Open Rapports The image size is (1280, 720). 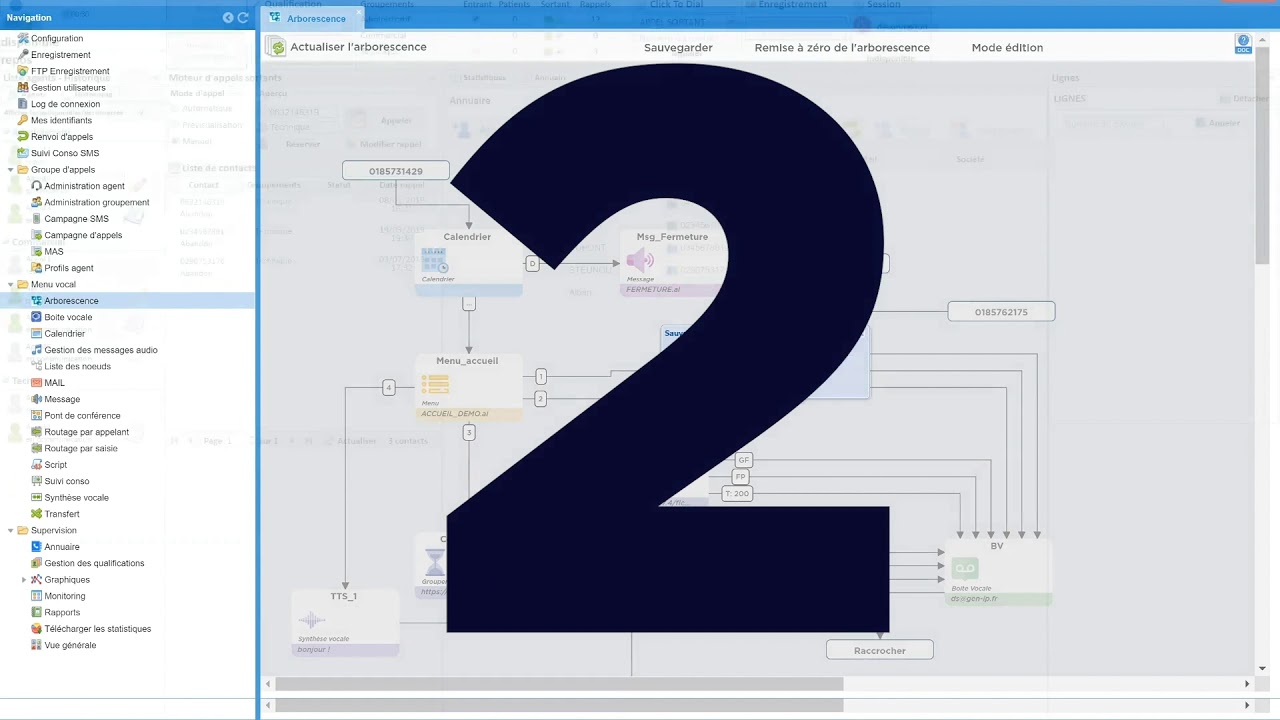tap(62, 612)
